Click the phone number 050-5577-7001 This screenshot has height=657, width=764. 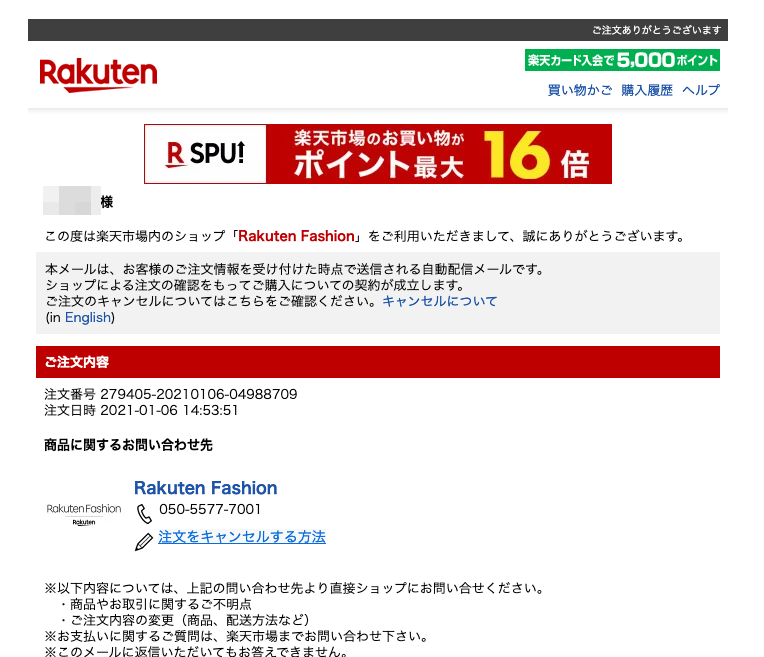[210, 509]
